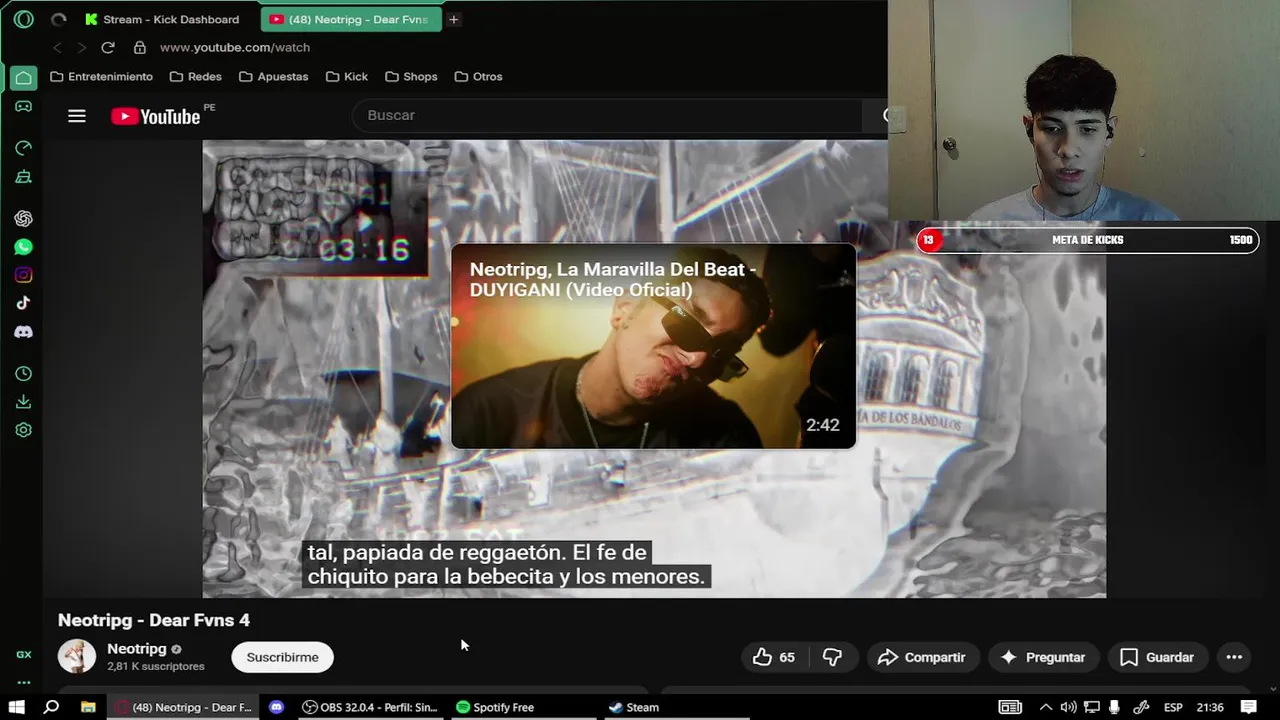The height and width of the screenshot is (720, 1280).
Task: Open Opera settings gear in sidebar
Action: point(23,430)
